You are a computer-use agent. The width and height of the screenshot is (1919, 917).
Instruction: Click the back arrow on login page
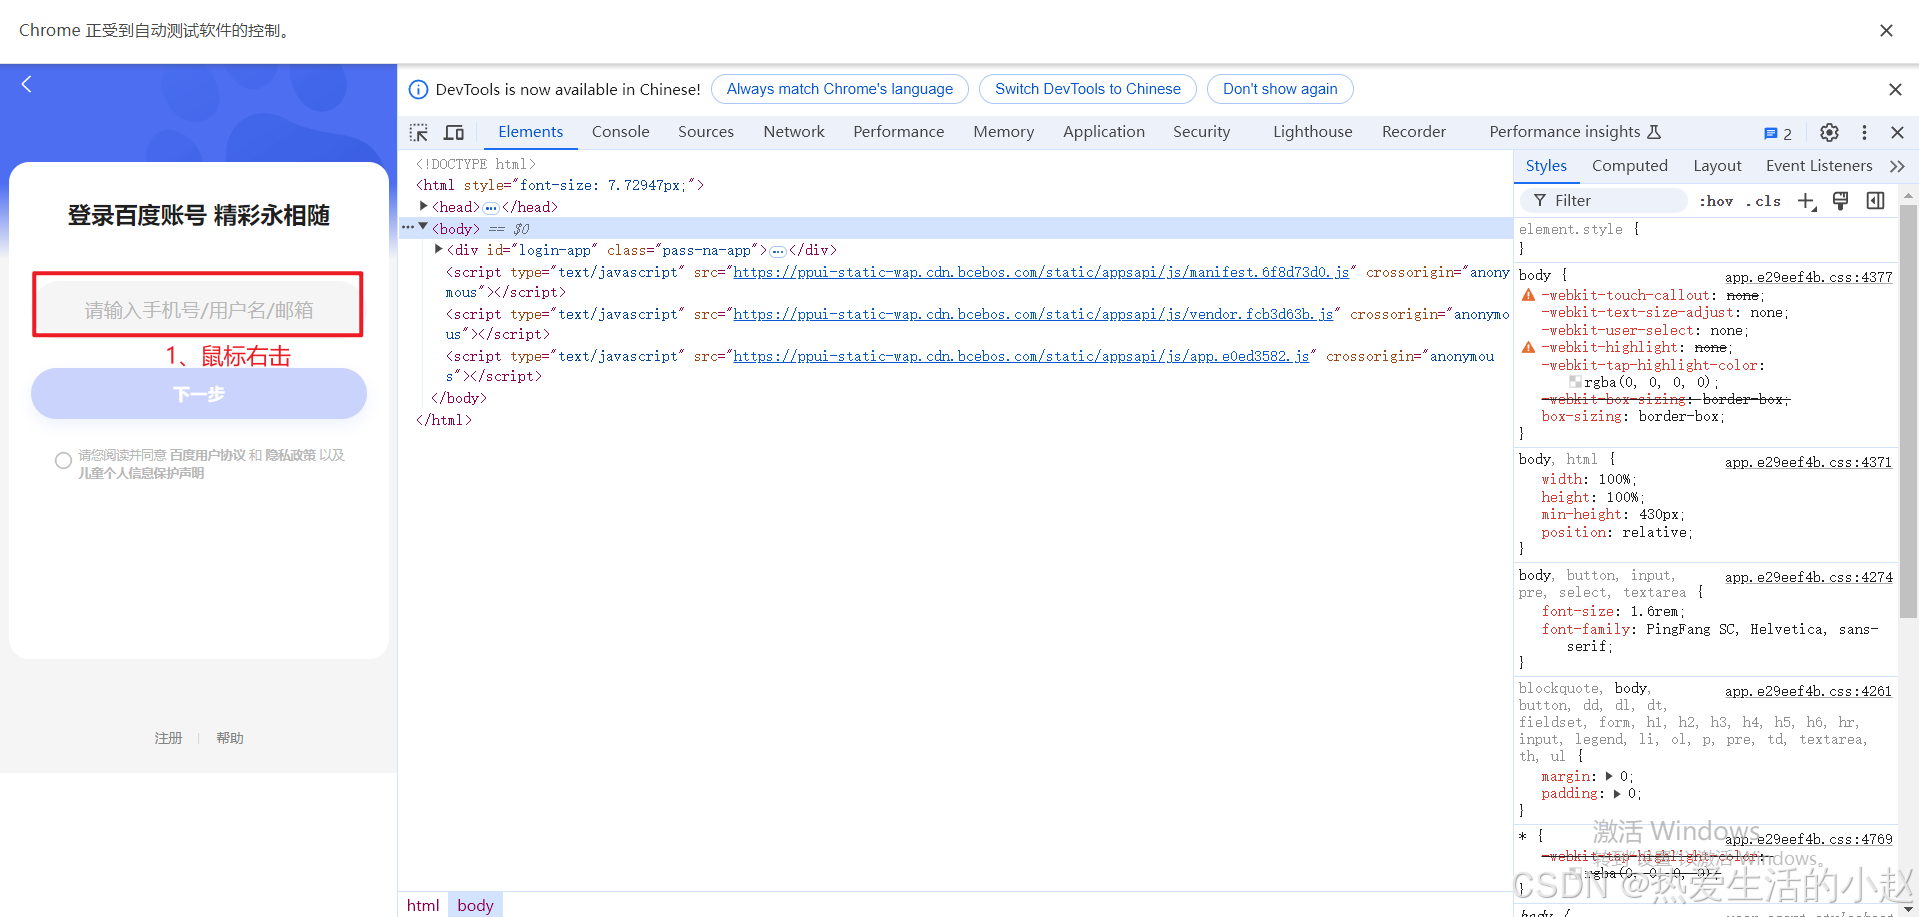tap(27, 84)
